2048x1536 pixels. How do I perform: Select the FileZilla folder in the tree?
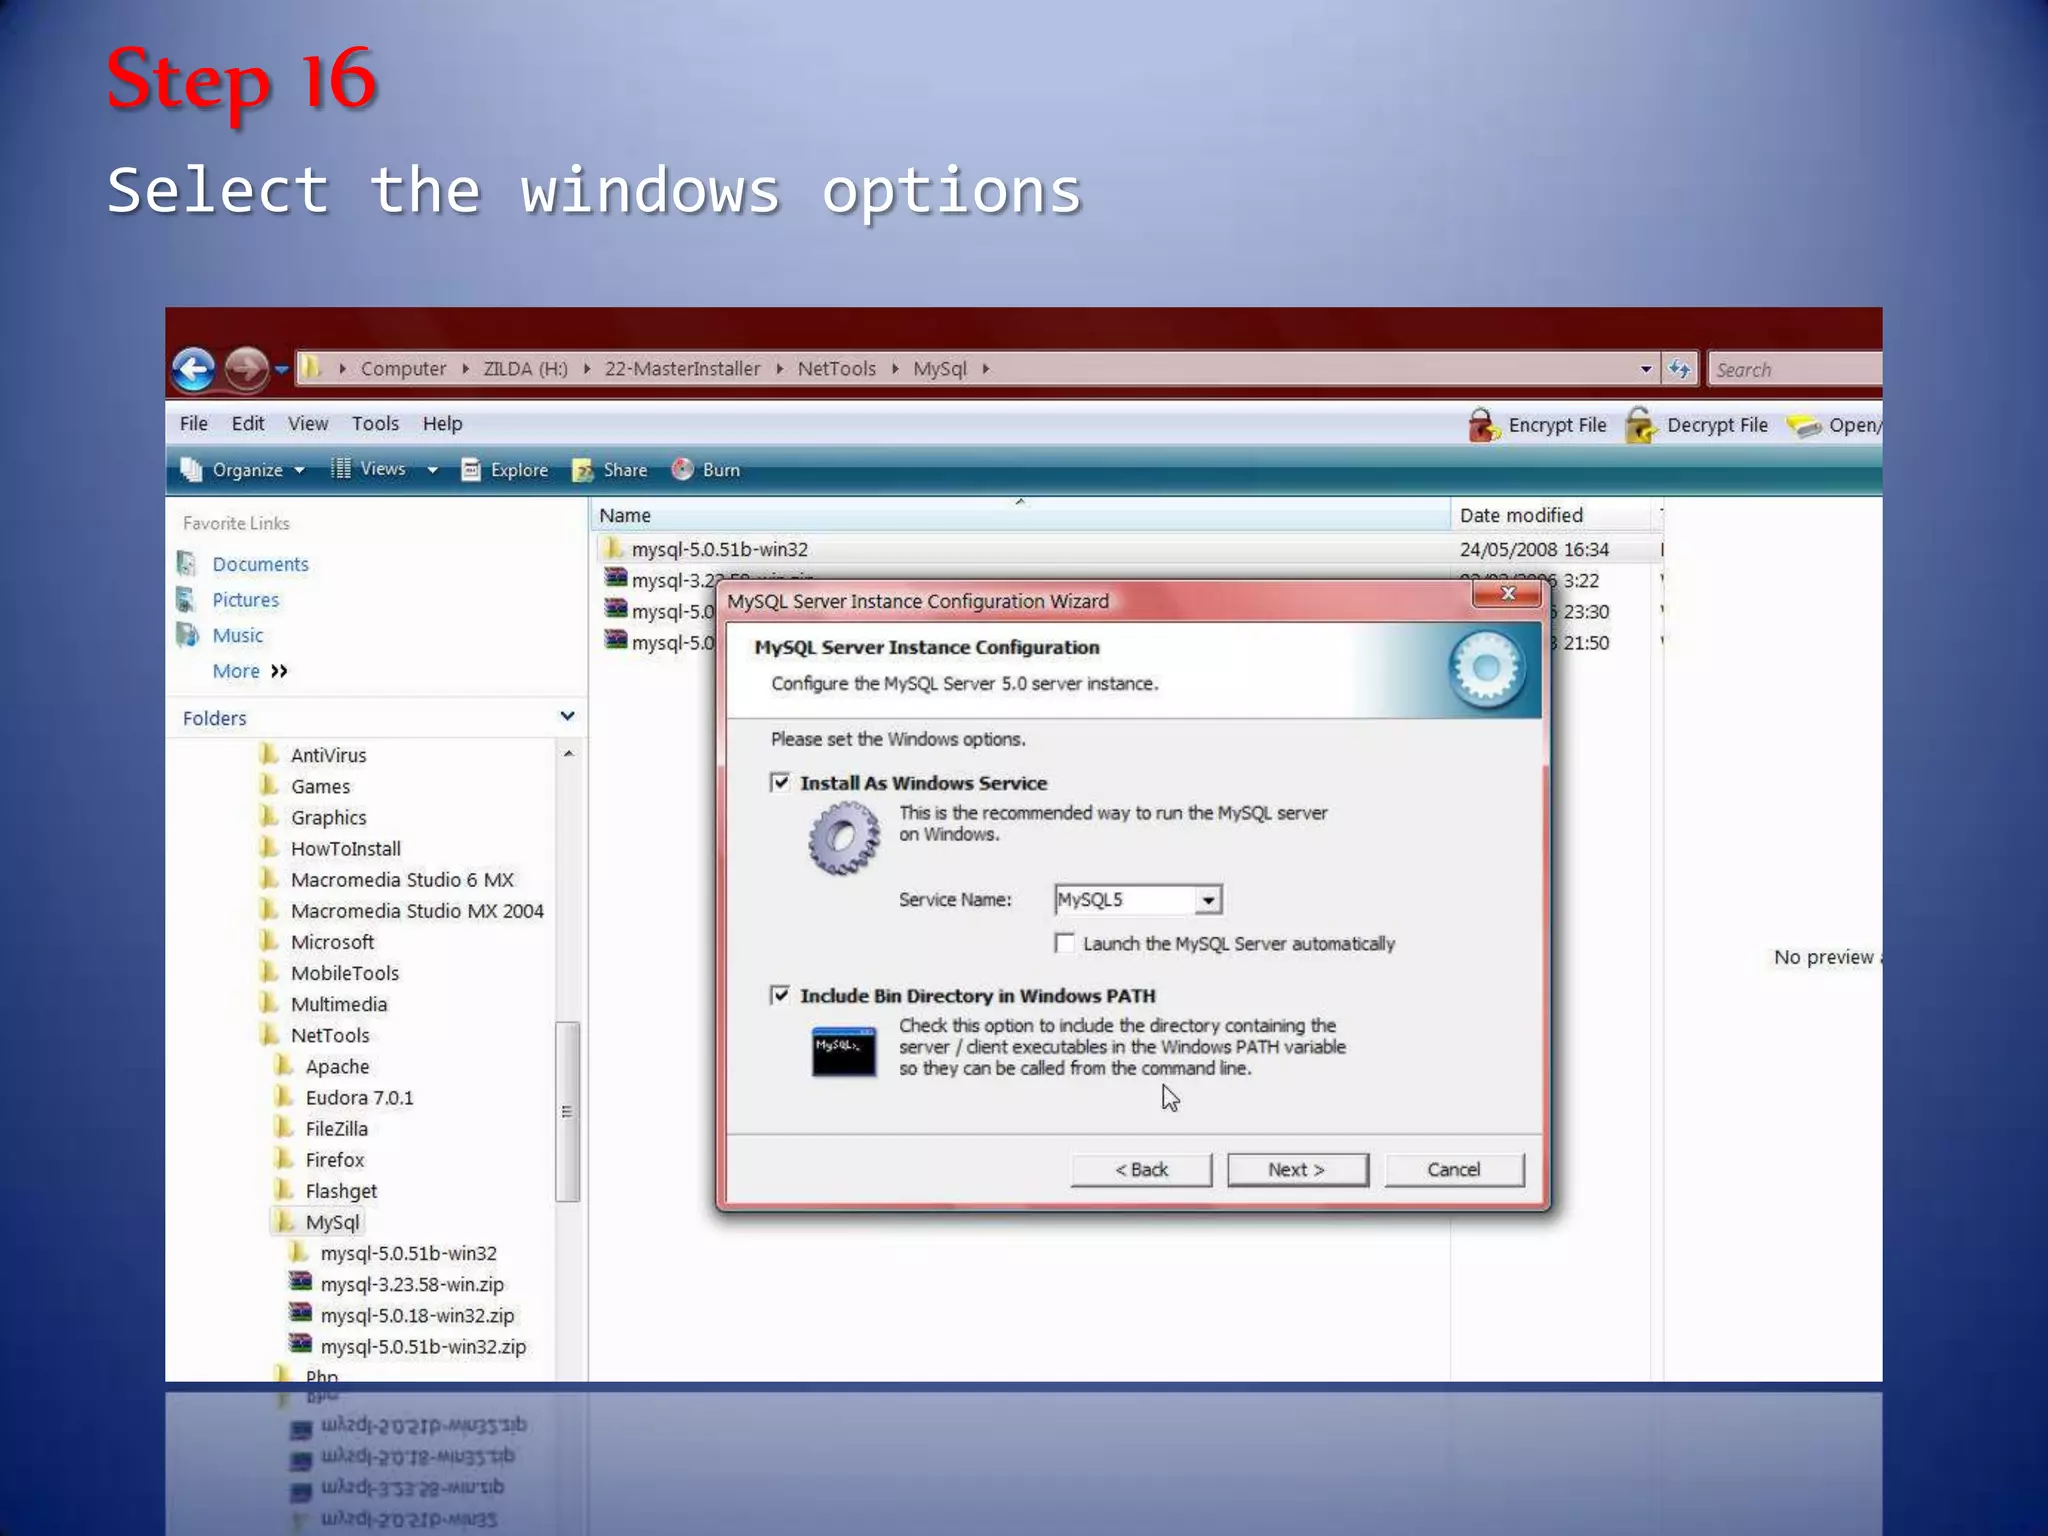(336, 1128)
